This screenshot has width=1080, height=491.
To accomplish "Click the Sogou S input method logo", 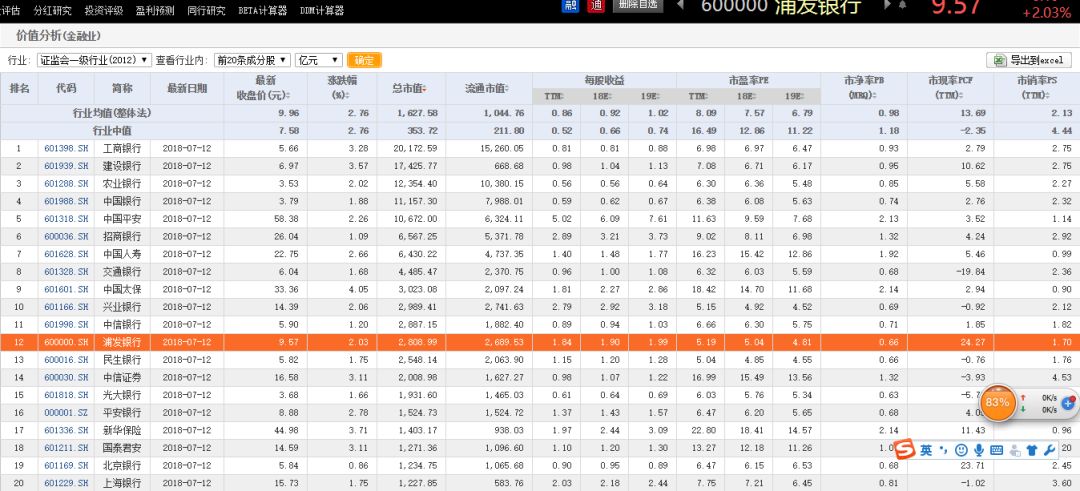I will point(904,450).
